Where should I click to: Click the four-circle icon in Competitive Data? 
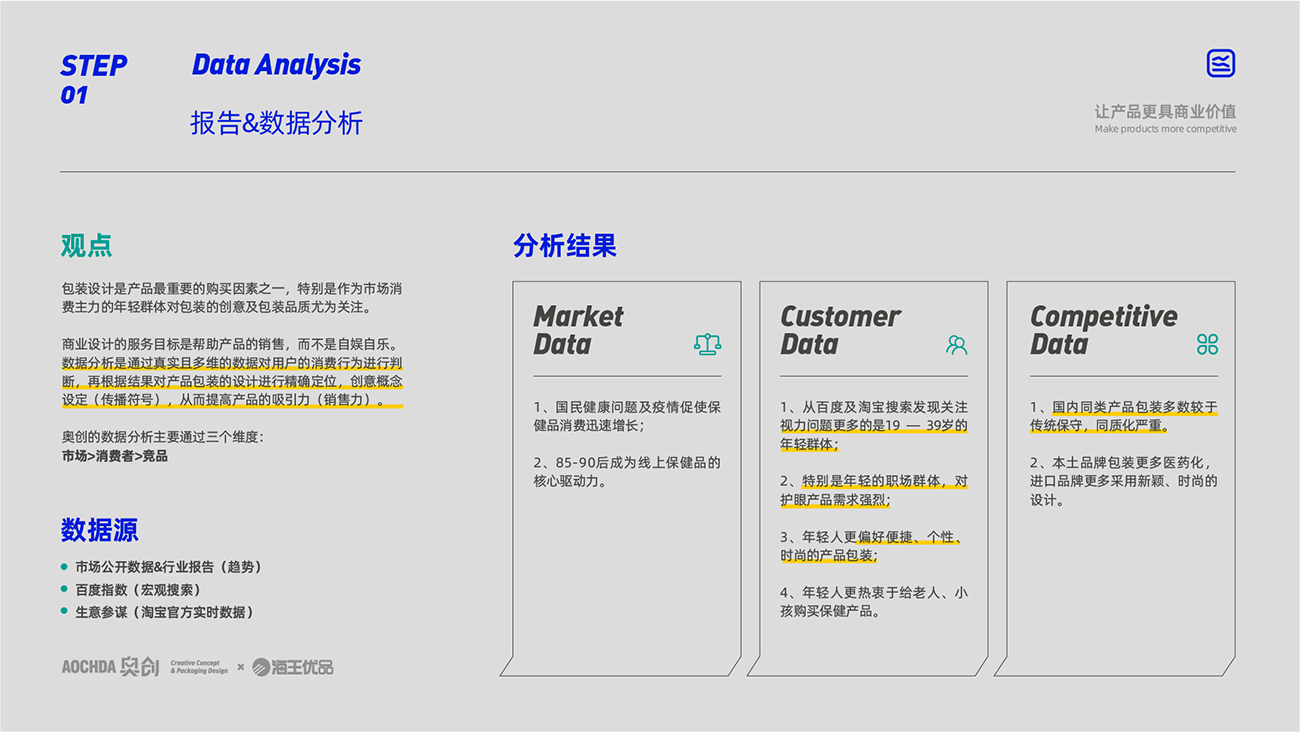point(1207,345)
